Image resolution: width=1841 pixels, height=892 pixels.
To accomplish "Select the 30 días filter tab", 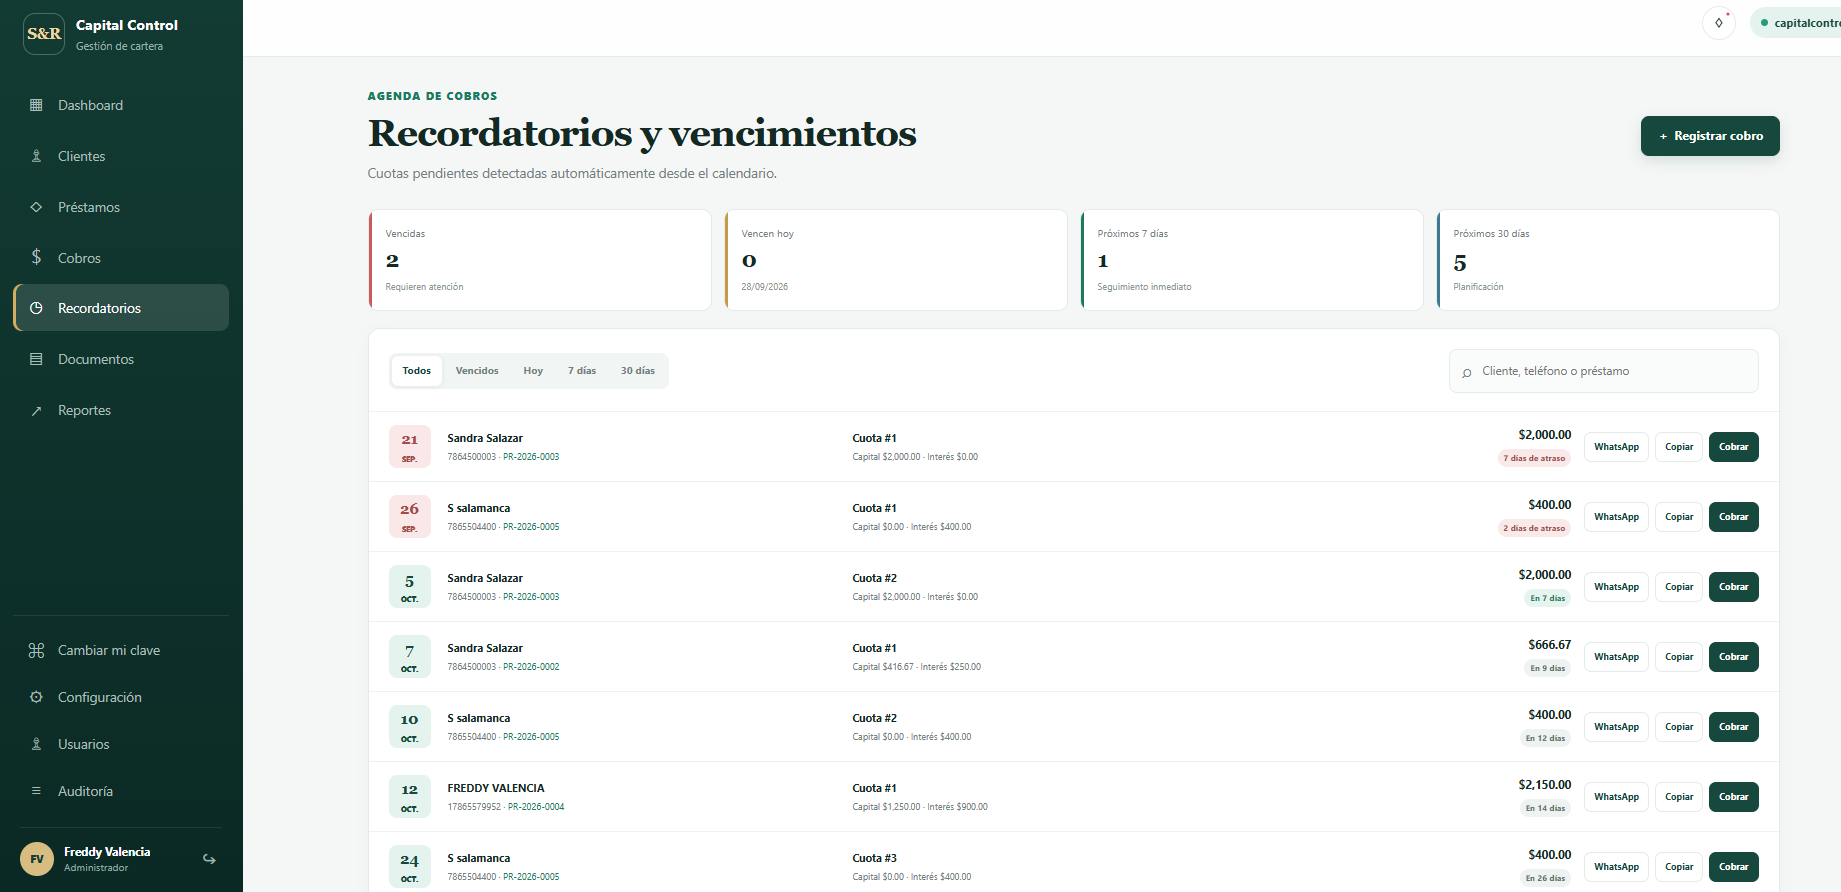I will pyautogui.click(x=638, y=371).
